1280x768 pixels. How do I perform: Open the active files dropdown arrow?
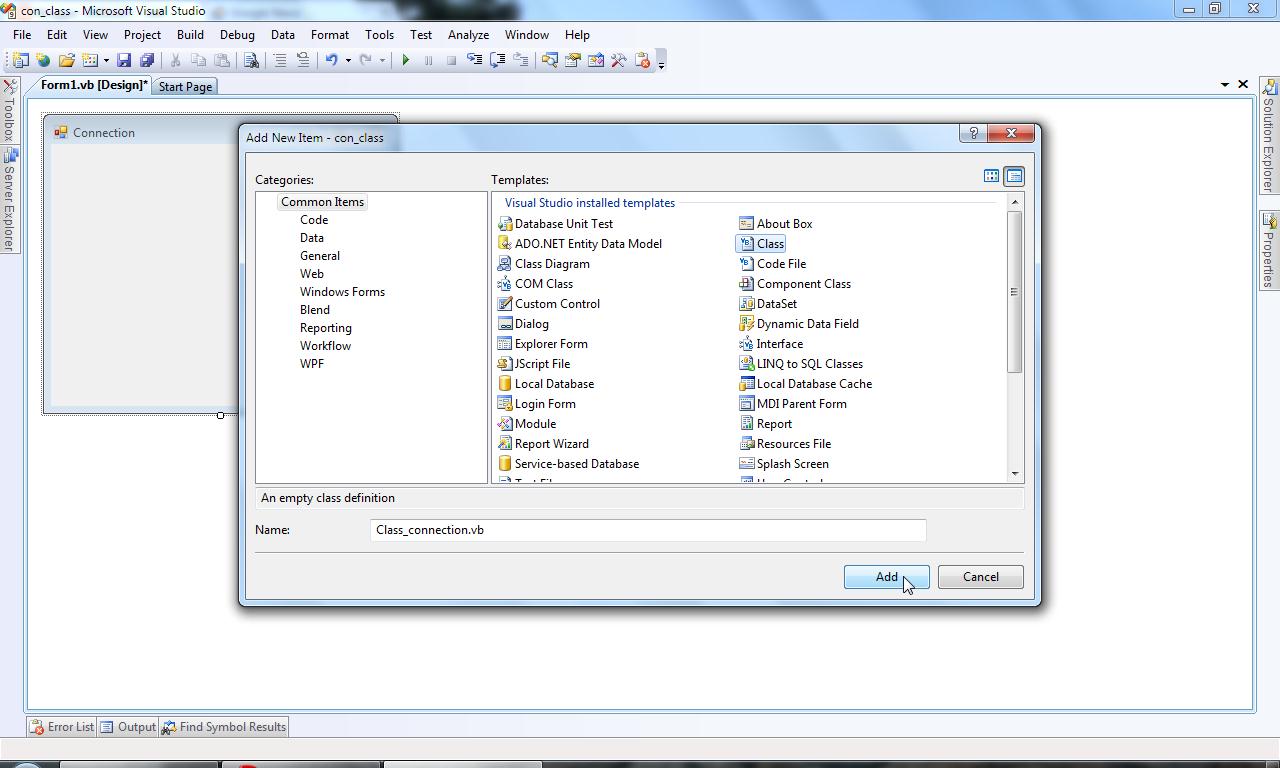(x=1224, y=85)
